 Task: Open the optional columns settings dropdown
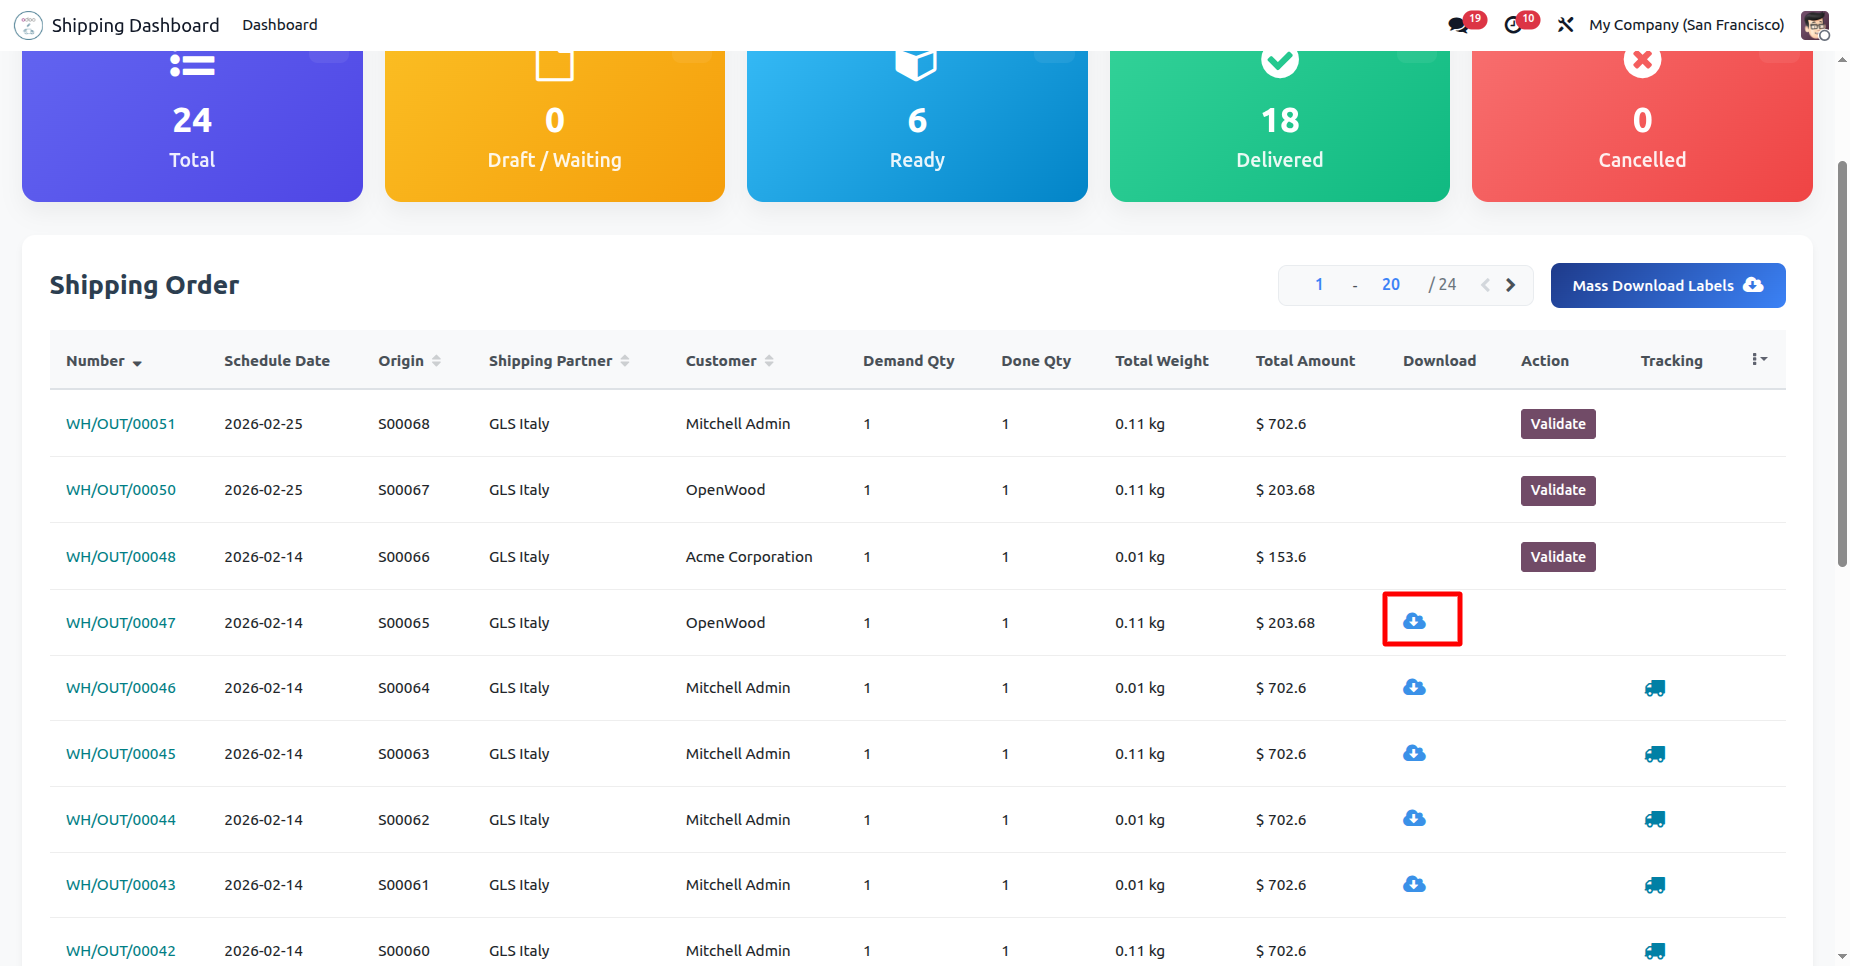[1758, 360]
